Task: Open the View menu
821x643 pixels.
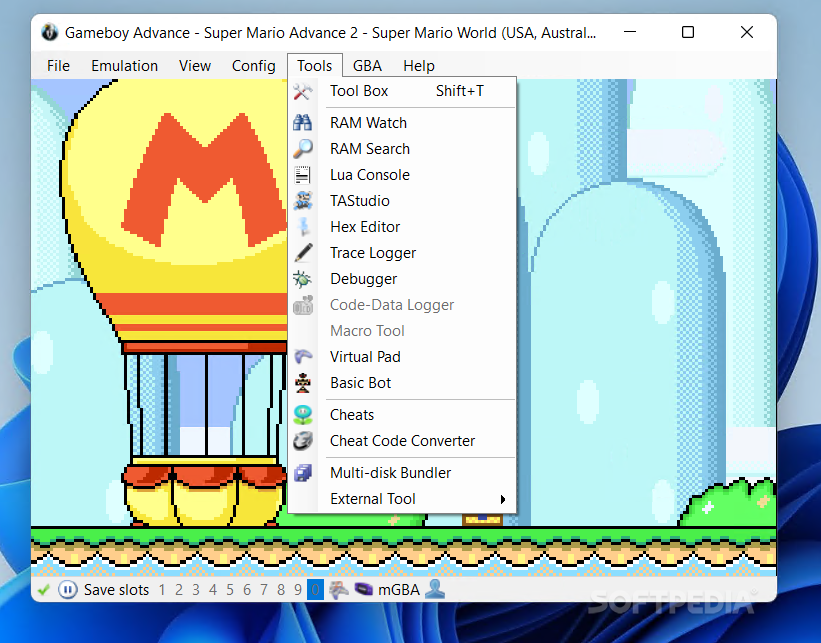Action: coord(195,66)
